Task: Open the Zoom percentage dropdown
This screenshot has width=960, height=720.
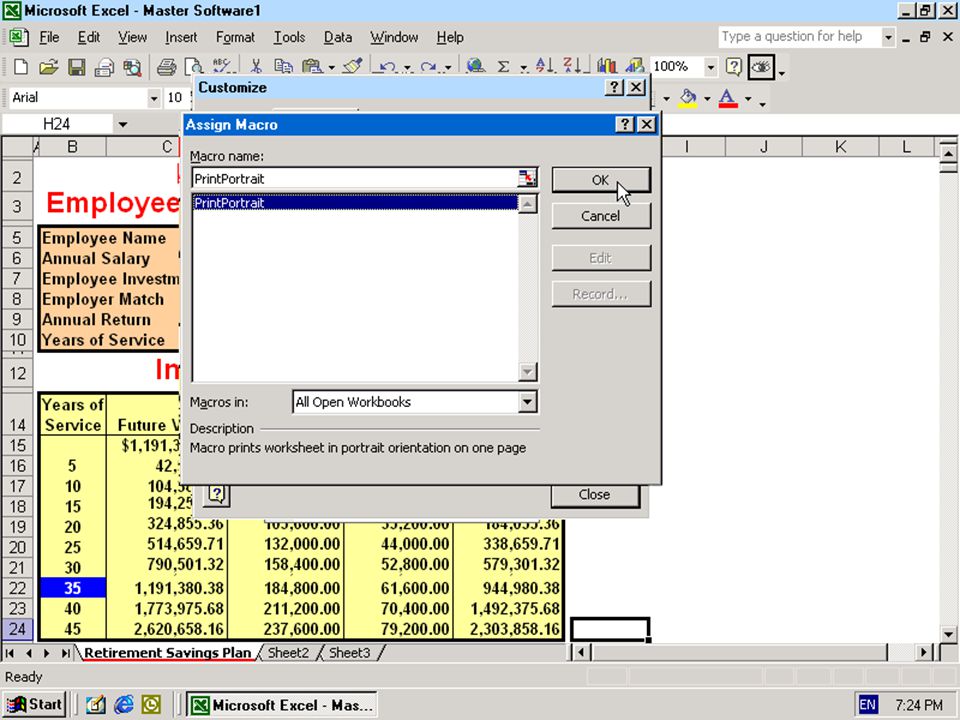Action: pyautogui.click(x=710, y=67)
